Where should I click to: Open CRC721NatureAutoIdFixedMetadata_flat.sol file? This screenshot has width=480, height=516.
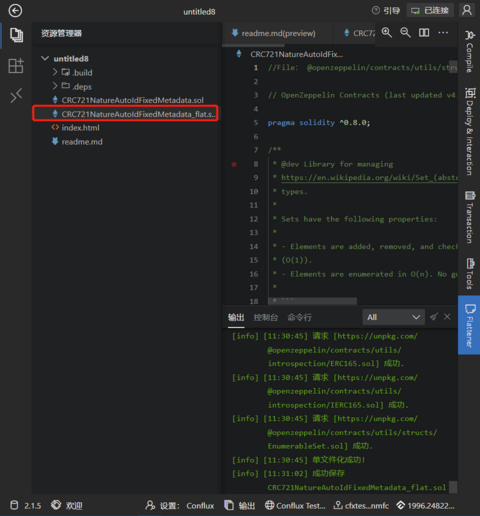pyautogui.click(x=126, y=114)
